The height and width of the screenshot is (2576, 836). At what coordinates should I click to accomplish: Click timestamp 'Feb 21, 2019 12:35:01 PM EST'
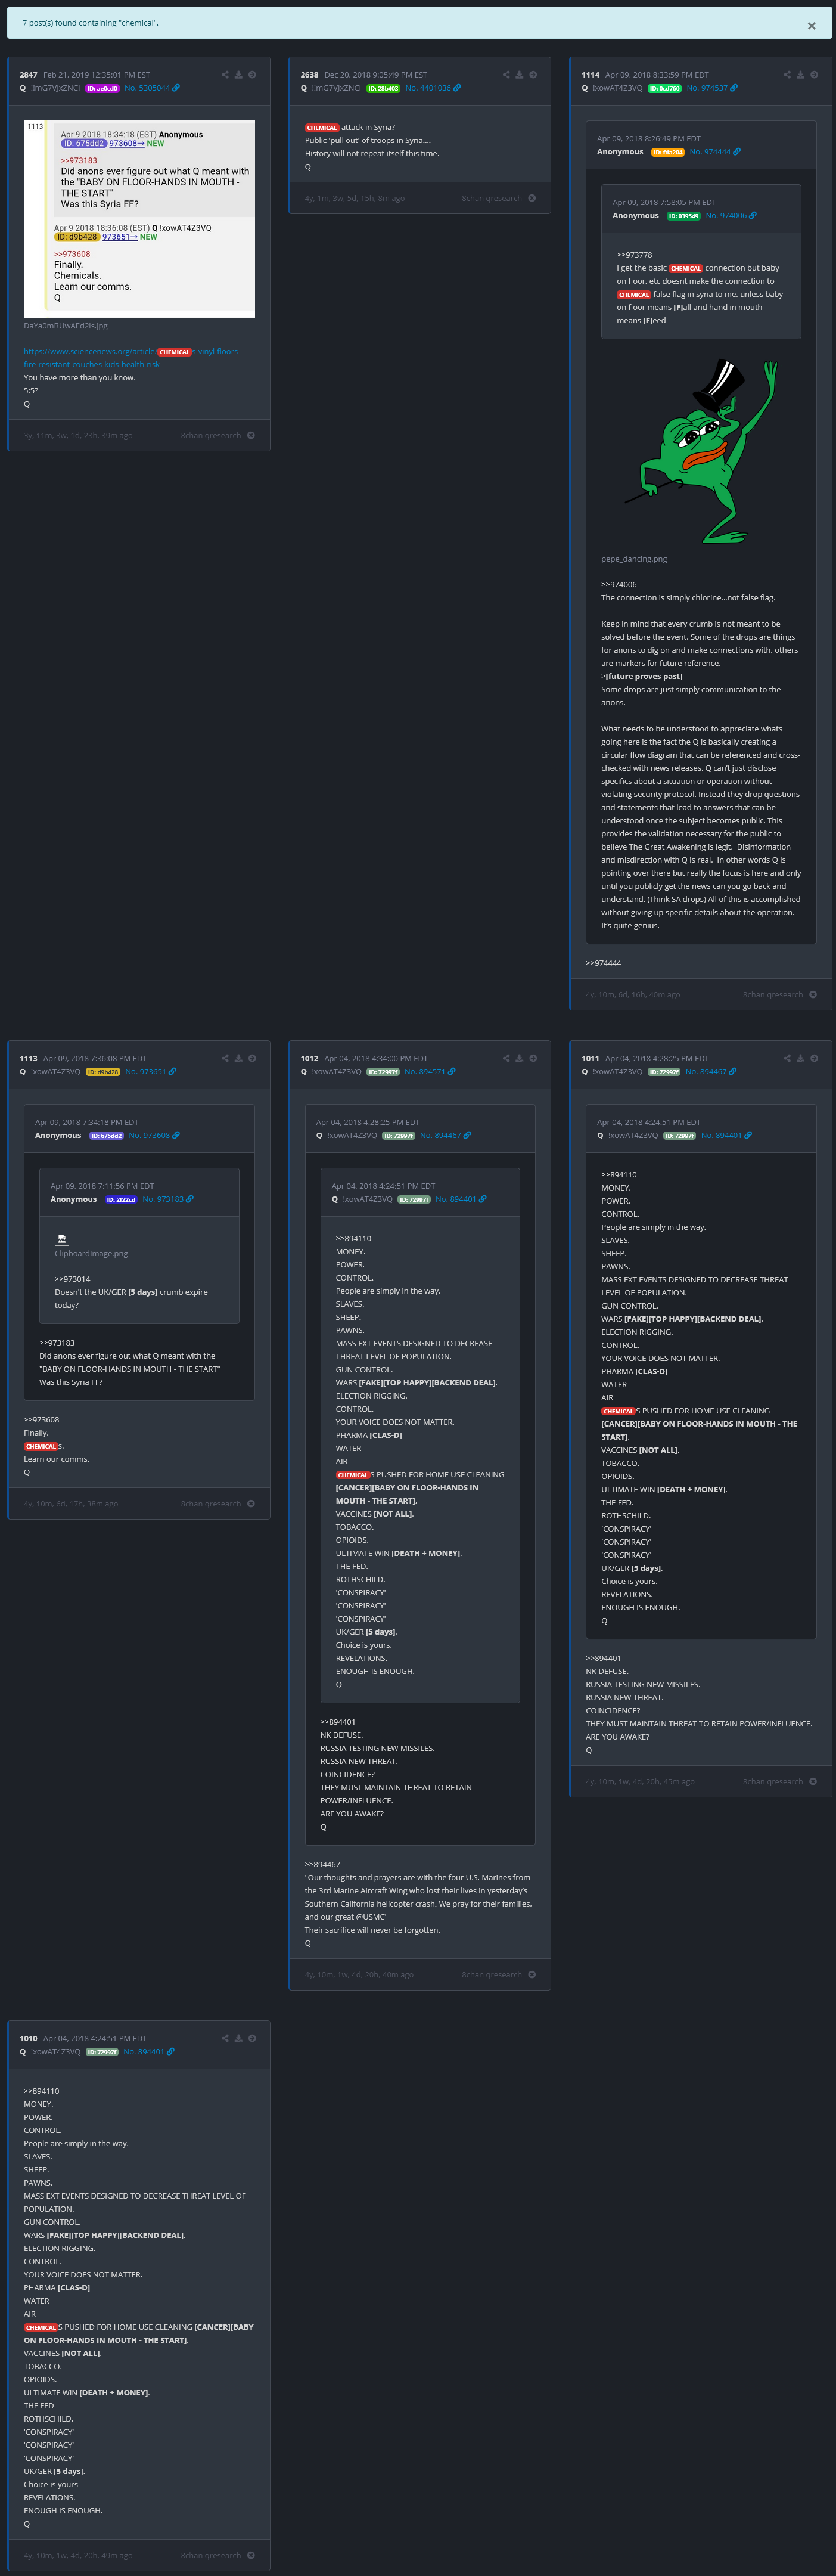tap(97, 75)
